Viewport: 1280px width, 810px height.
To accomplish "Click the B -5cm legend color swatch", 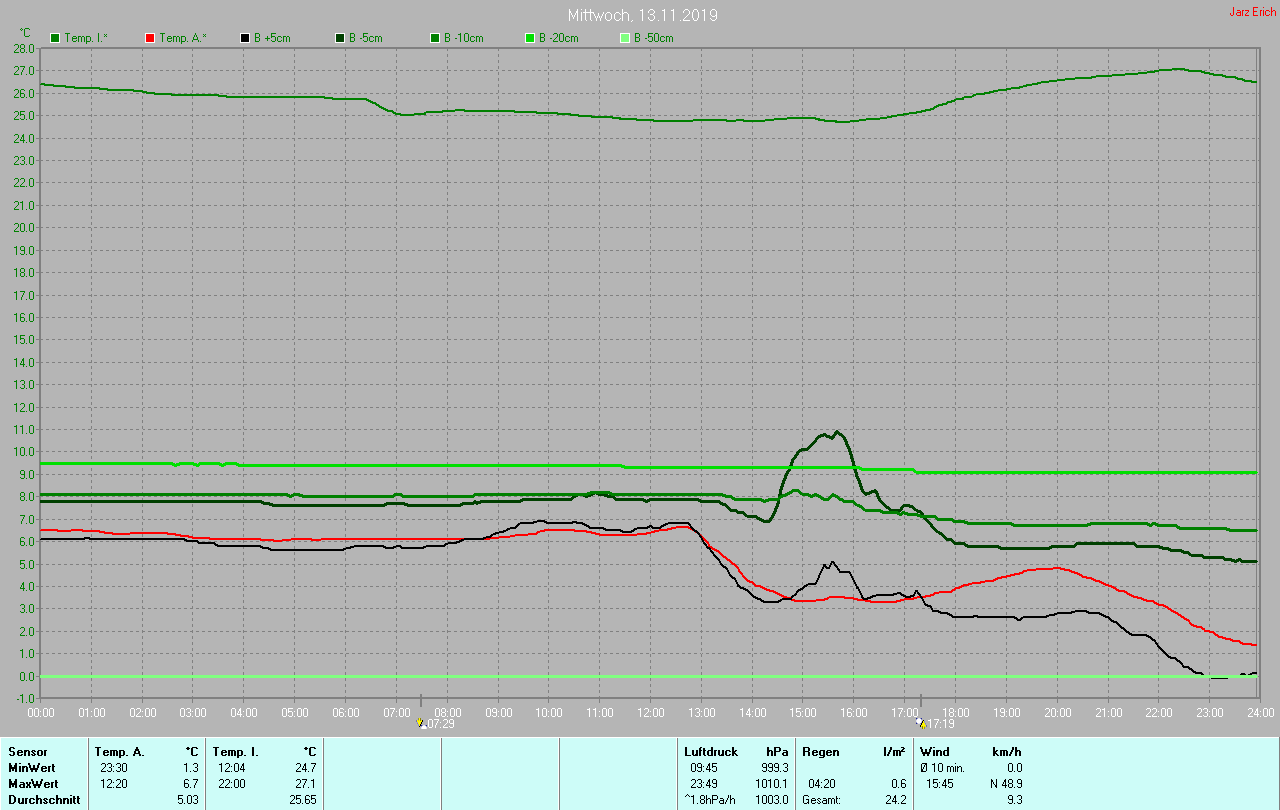I will 340,38.
